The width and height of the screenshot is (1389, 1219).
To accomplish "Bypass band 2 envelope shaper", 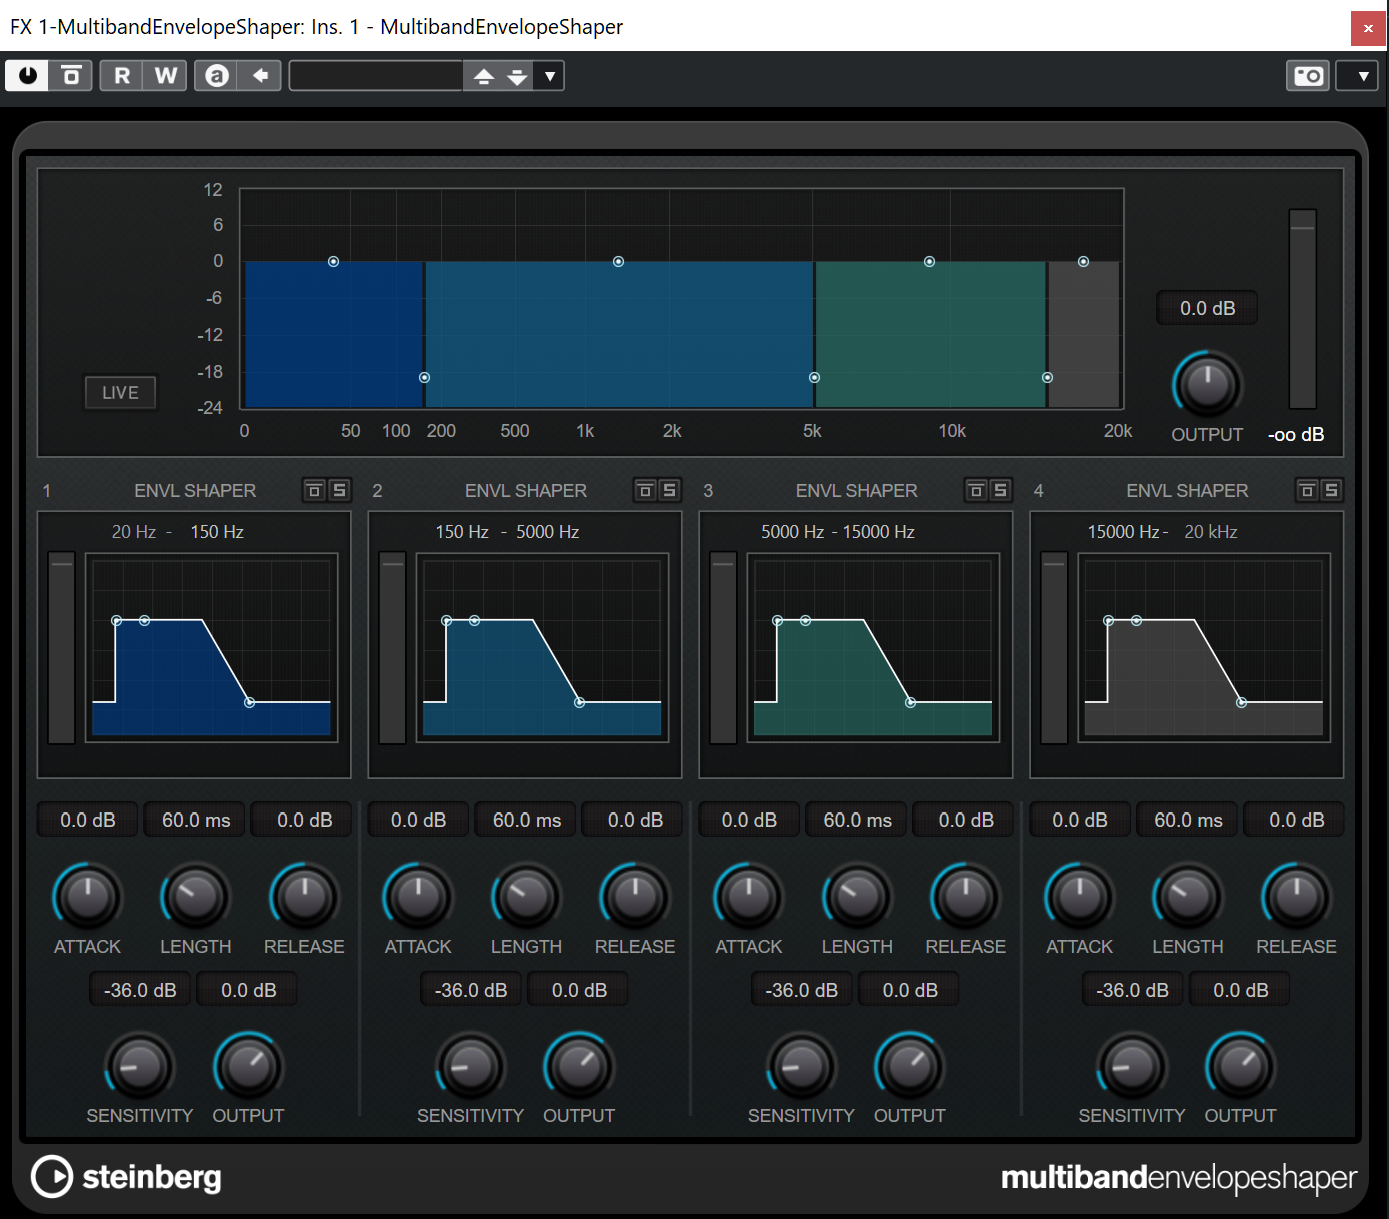I will coord(645,490).
